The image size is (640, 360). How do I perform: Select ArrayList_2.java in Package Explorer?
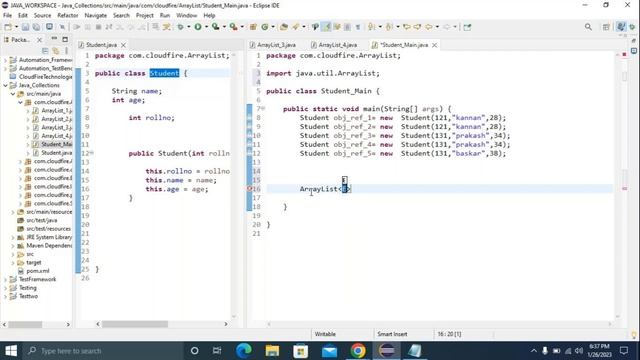(x=52, y=119)
